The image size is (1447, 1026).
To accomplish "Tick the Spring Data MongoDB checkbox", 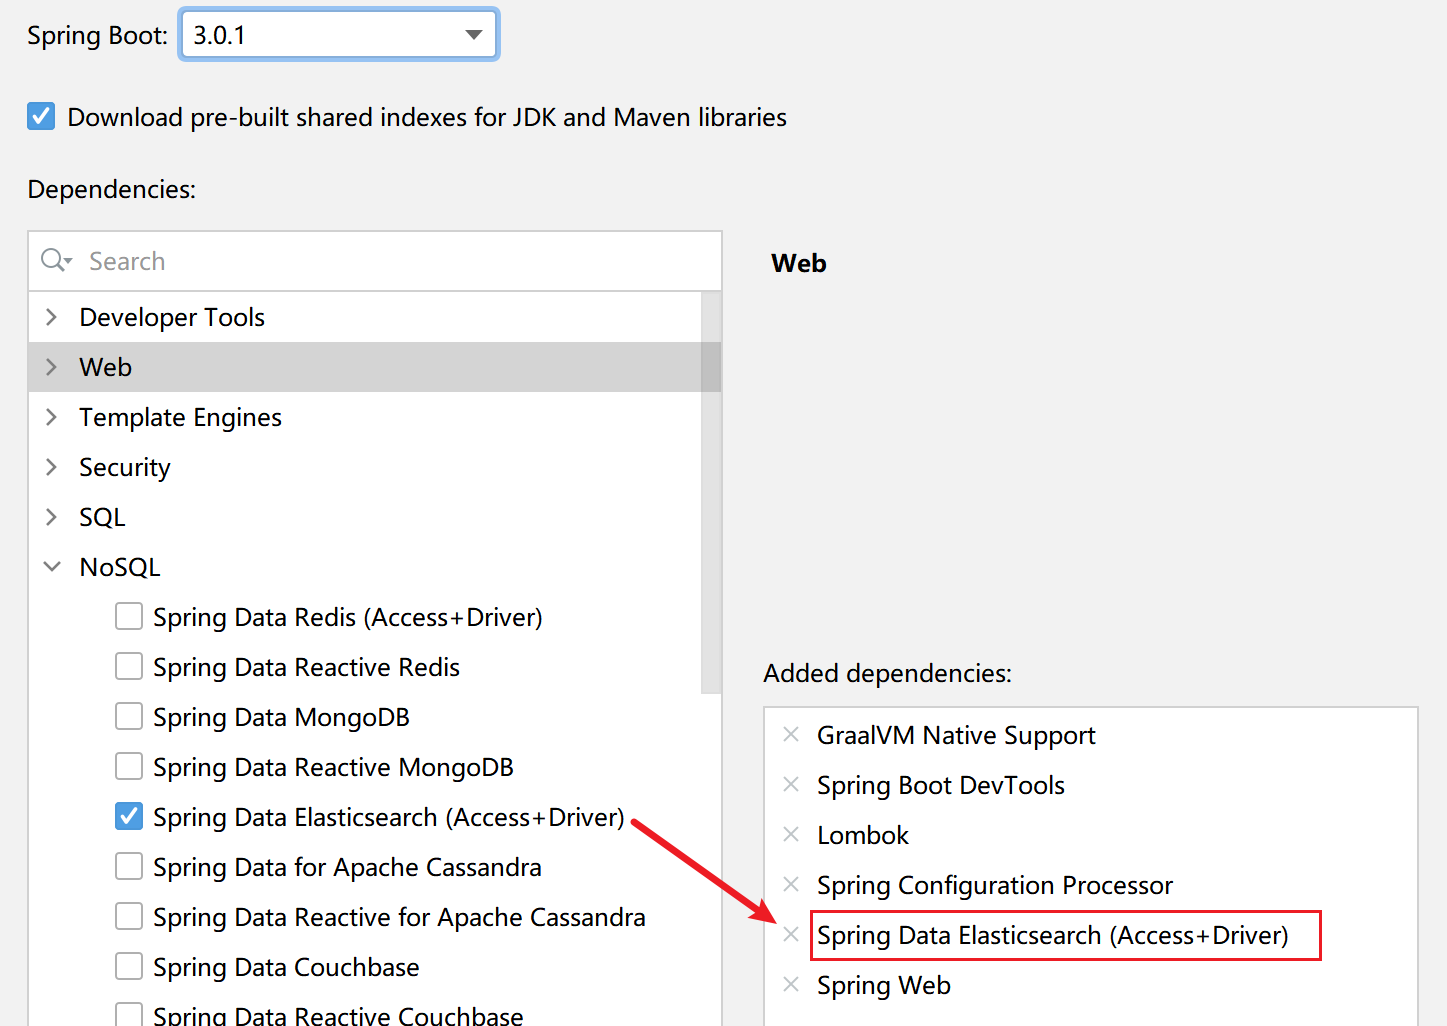I will pyautogui.click(x=129, y=717).
